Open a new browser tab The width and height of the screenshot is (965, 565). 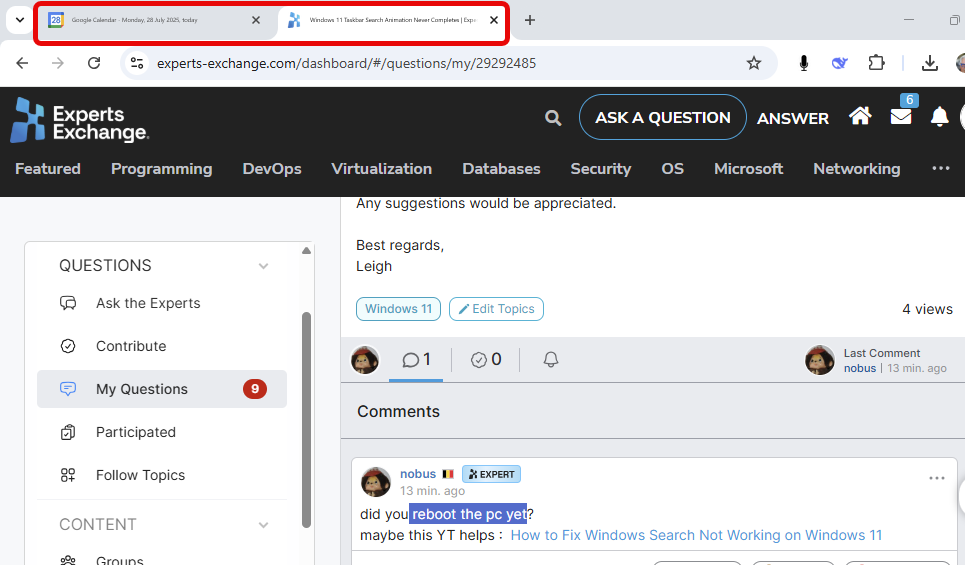click(529, 20)
